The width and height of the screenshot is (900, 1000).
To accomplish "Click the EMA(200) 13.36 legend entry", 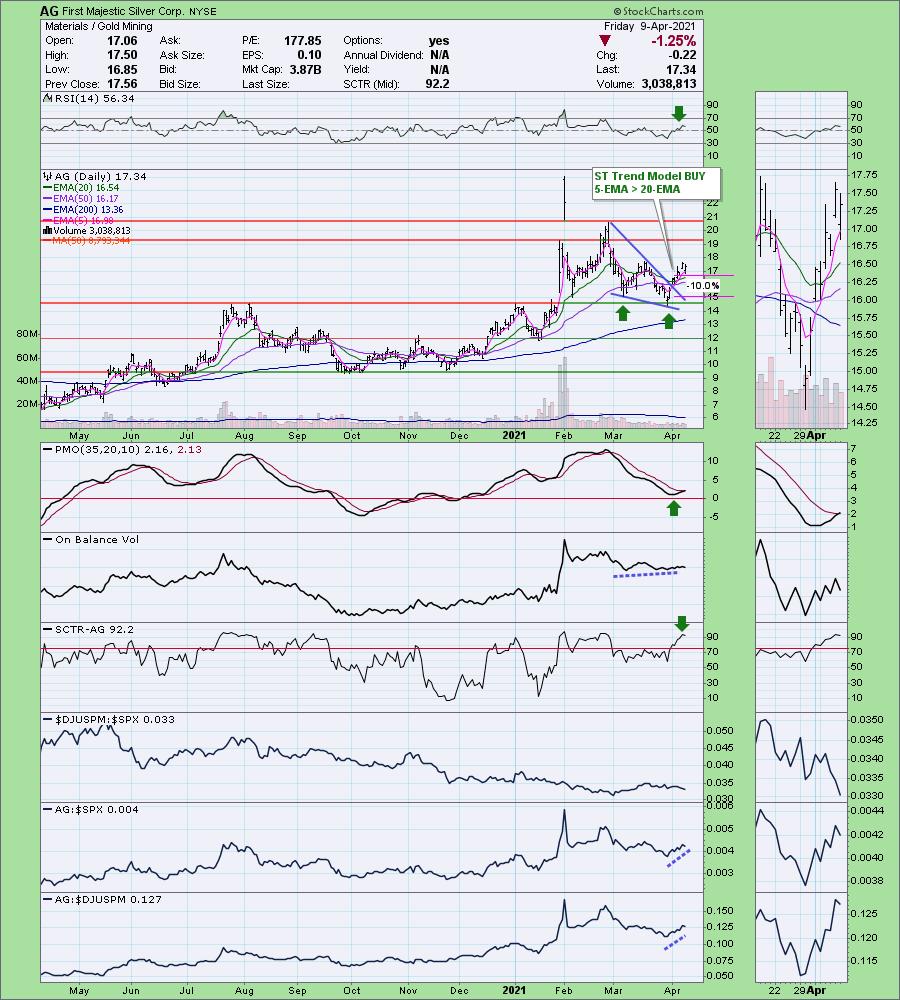I will point(84,209).
